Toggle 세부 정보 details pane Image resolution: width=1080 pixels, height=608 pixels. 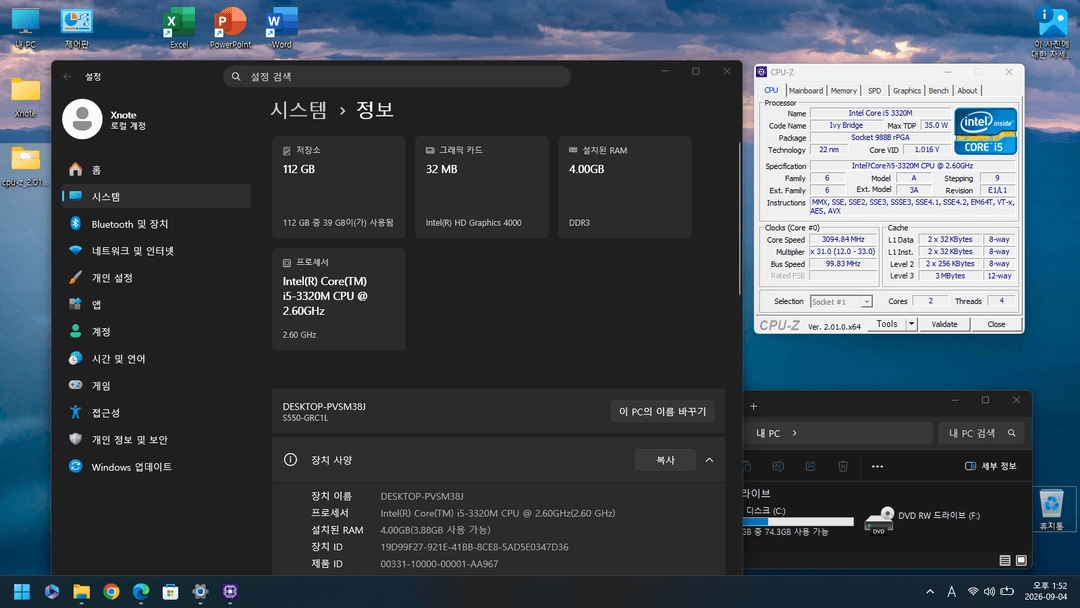point(990,466)
